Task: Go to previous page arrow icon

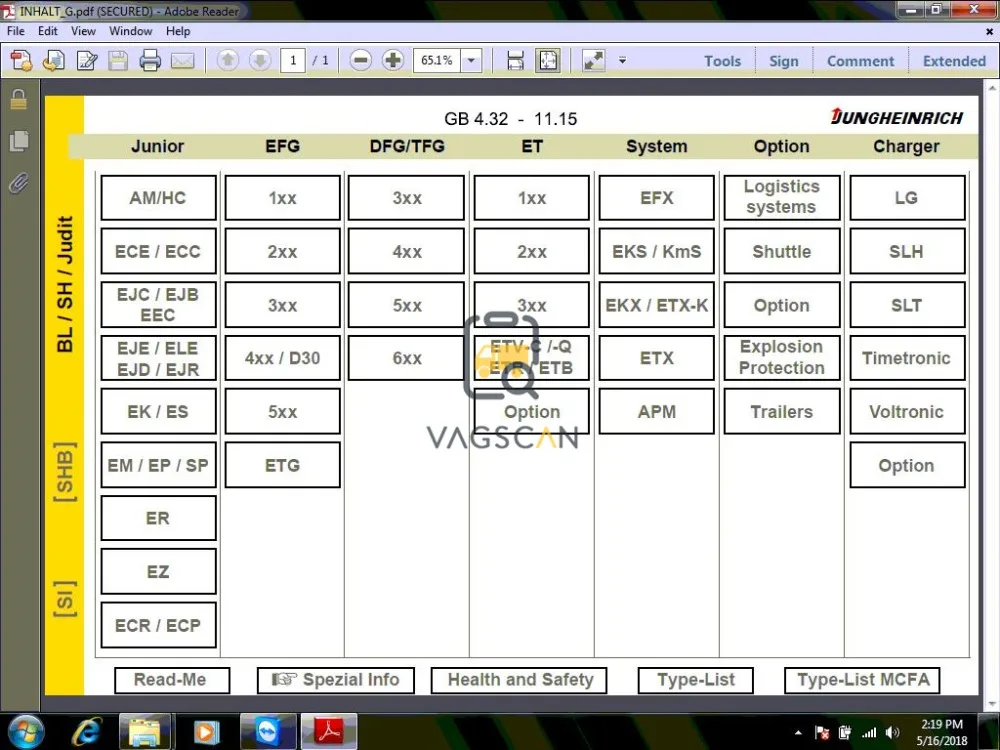Action: tap(228, 61)
